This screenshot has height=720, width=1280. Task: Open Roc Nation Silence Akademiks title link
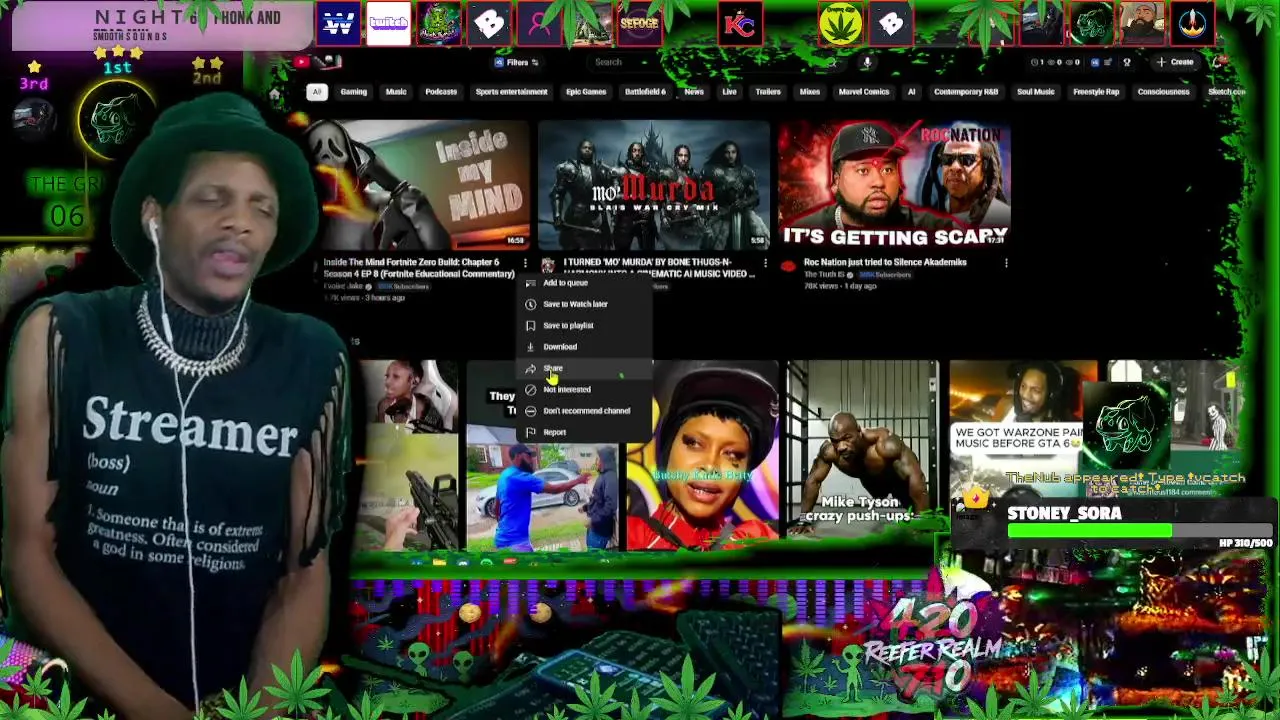pos(885,263)
